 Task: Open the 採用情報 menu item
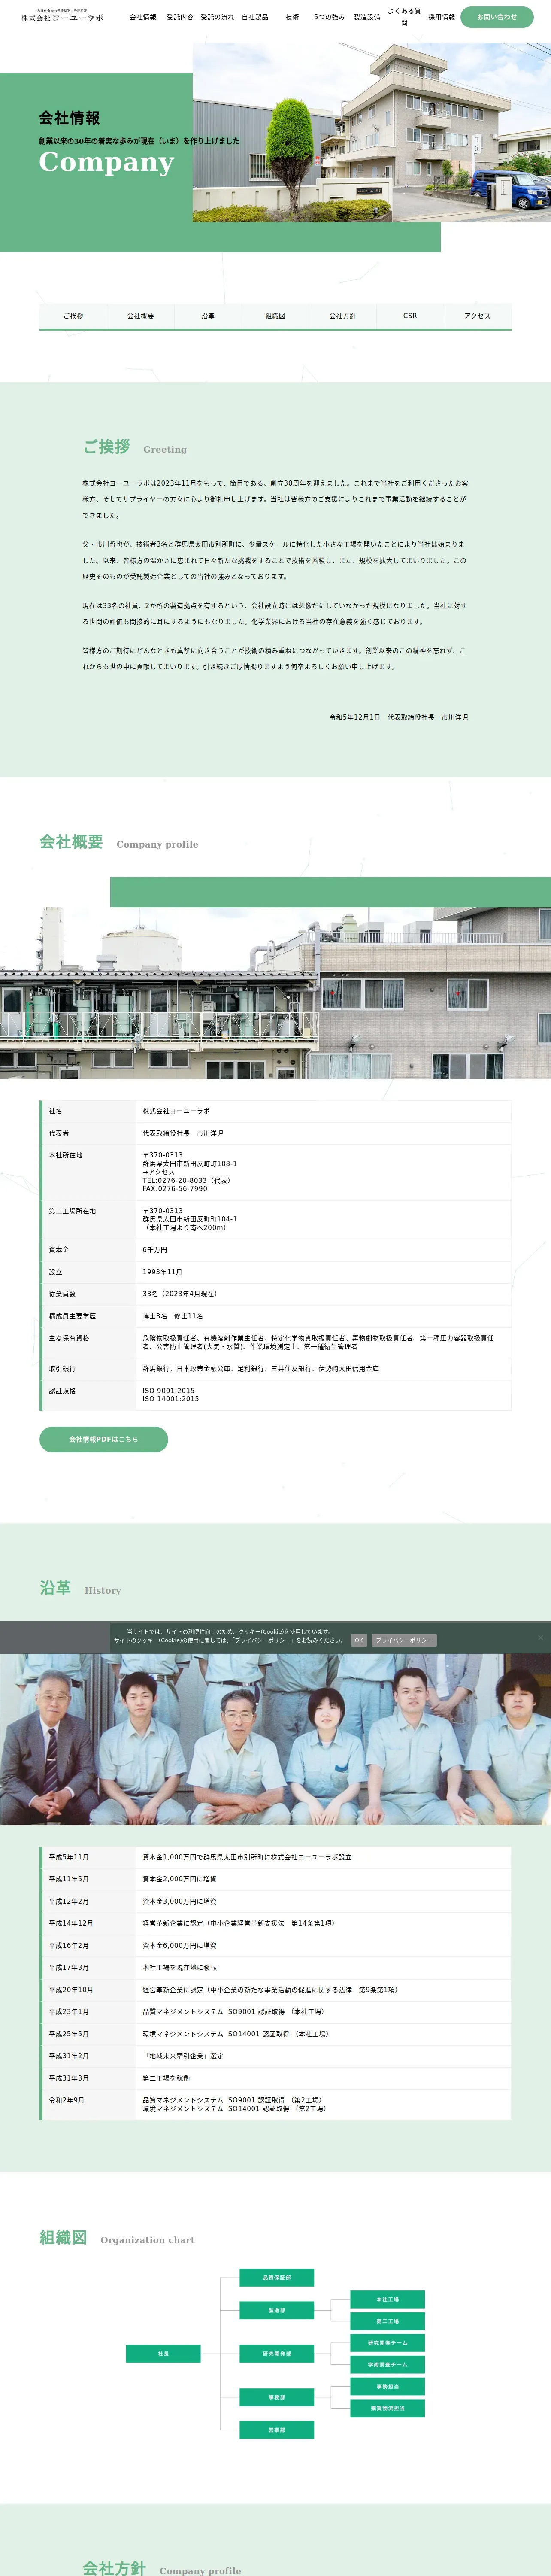(441, 17)
